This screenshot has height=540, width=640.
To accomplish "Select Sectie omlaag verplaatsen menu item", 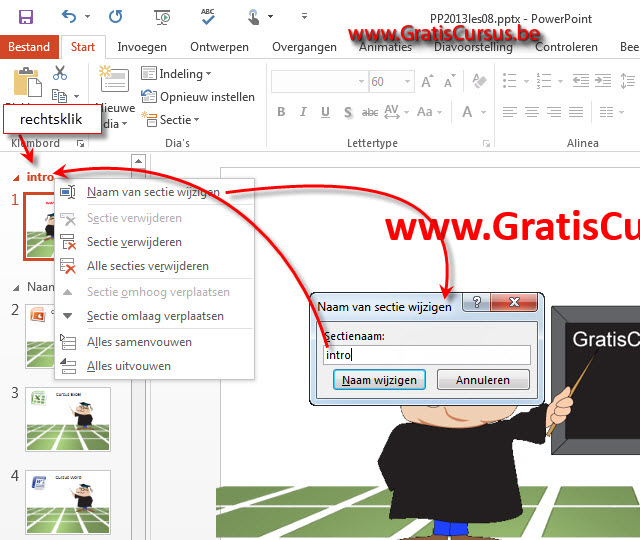I will tap(154, 316).
